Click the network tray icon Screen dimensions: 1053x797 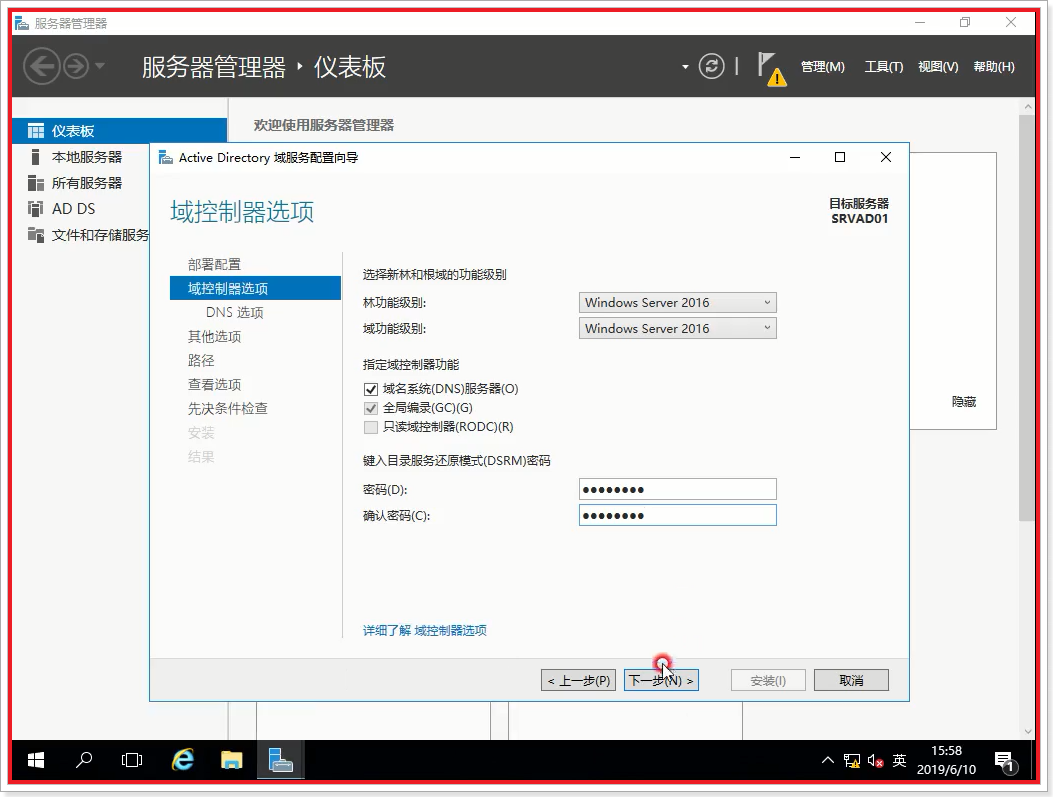tap(852, 761)
